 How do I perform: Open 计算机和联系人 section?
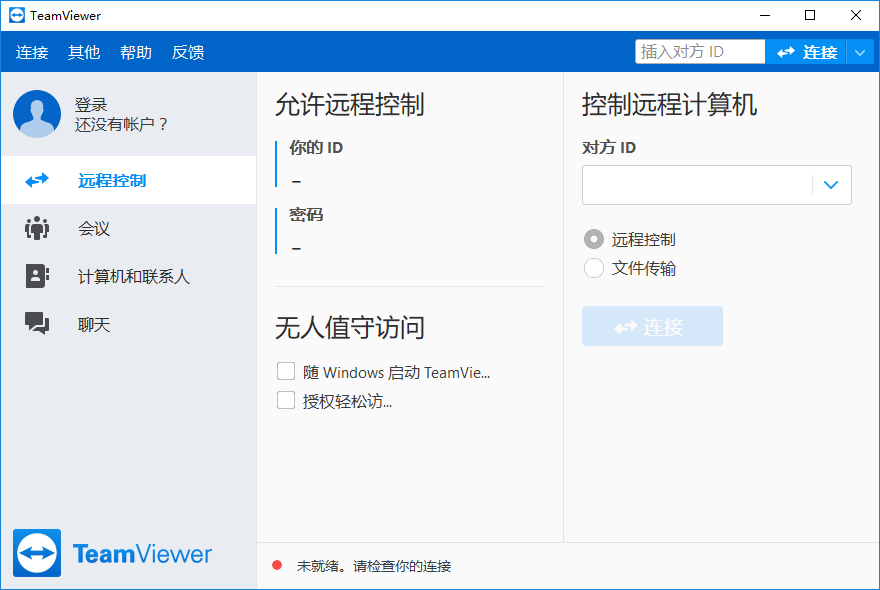click(x=129, y=276)
